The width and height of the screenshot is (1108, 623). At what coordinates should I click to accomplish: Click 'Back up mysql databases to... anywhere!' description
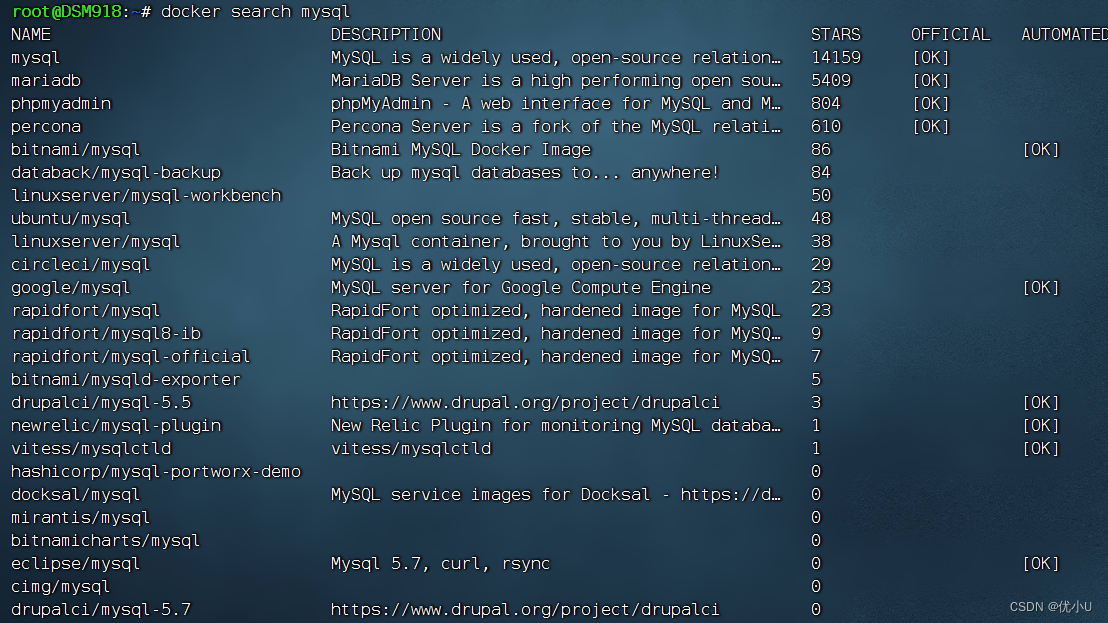point(525,173)
